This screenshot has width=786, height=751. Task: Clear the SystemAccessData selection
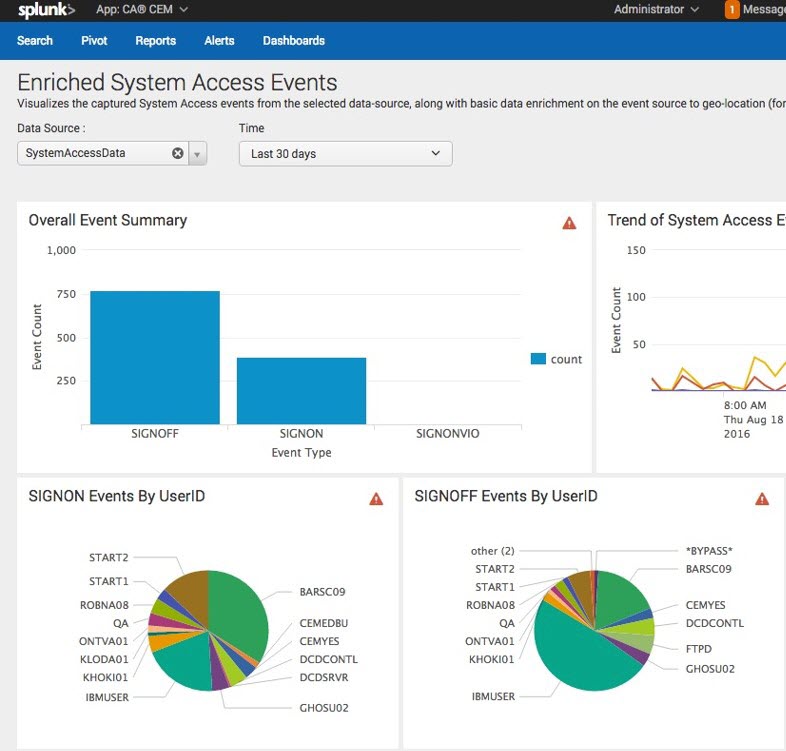[178, 154]
